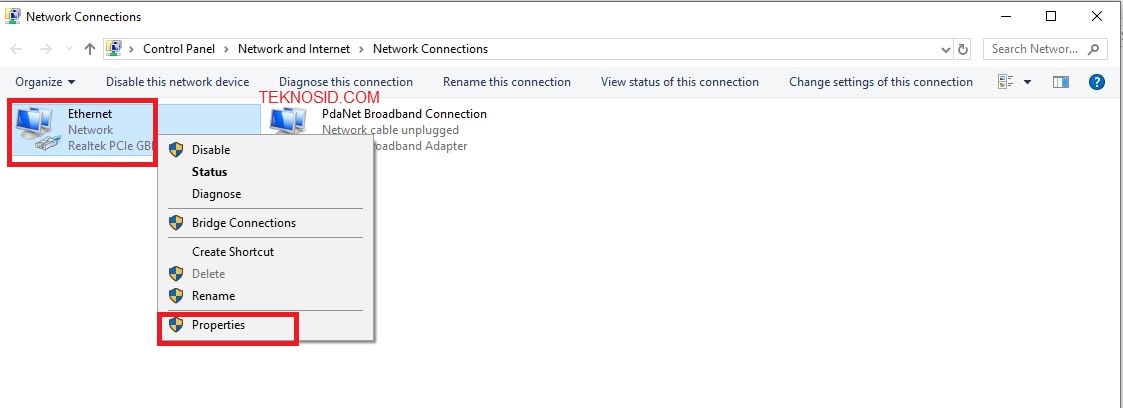Click Change settings of this connection
The width and height of the screenshot is (1123, 408).
(x=881, y=82)
